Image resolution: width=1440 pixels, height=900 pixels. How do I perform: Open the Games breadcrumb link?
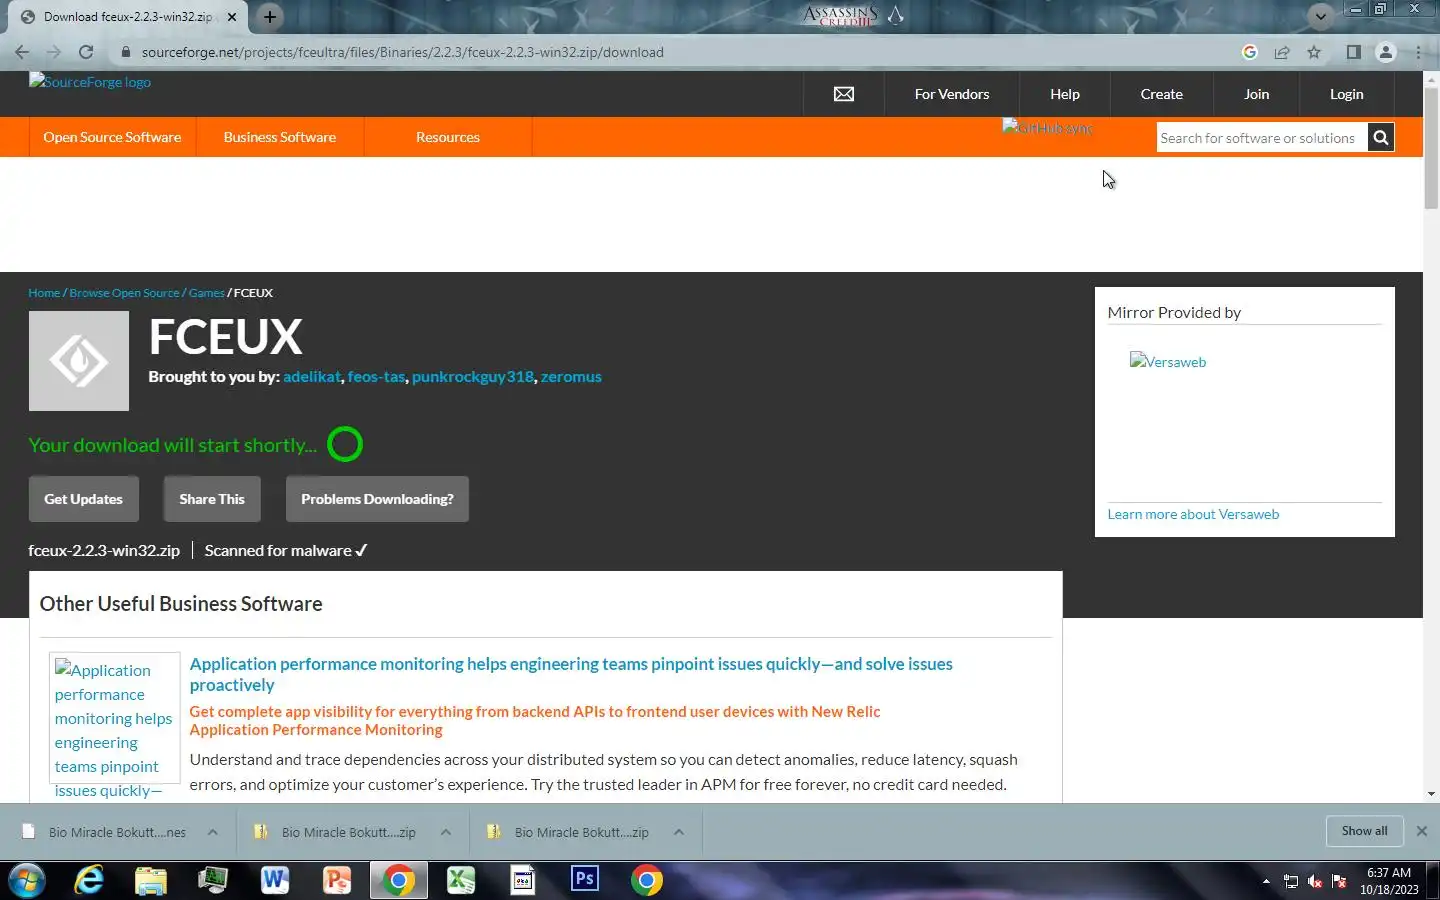(x=206, y=293)
